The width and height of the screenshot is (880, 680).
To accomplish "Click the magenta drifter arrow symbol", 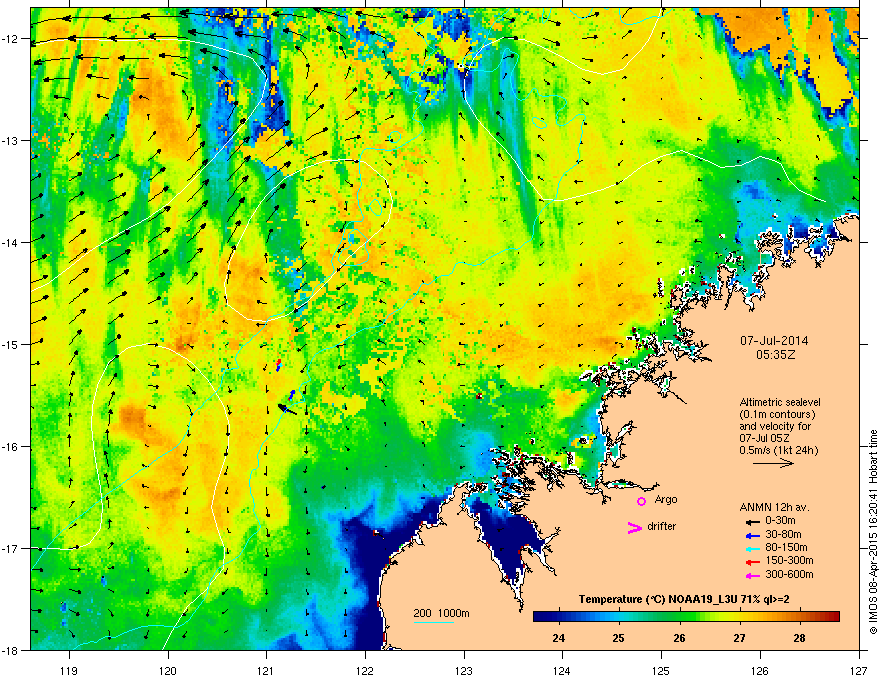I will (x=634, y=527).
